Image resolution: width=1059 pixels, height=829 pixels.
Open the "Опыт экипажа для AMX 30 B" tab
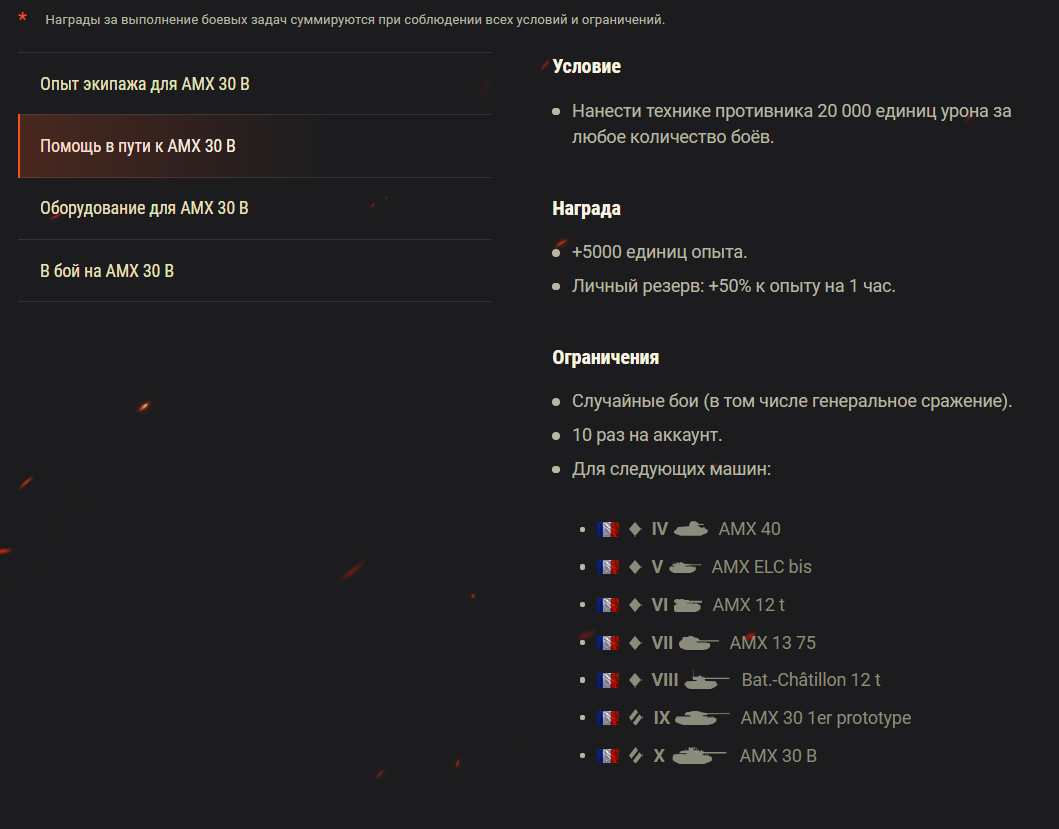click(255, 84)
